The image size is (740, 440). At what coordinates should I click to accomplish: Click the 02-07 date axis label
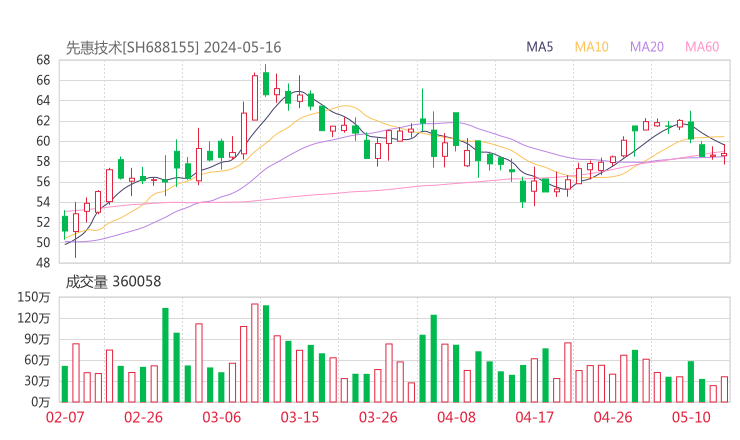click(x=65, y=417)
